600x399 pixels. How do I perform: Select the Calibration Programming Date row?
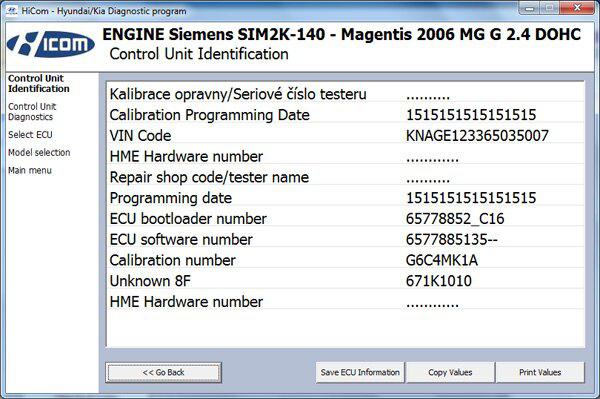346,115
